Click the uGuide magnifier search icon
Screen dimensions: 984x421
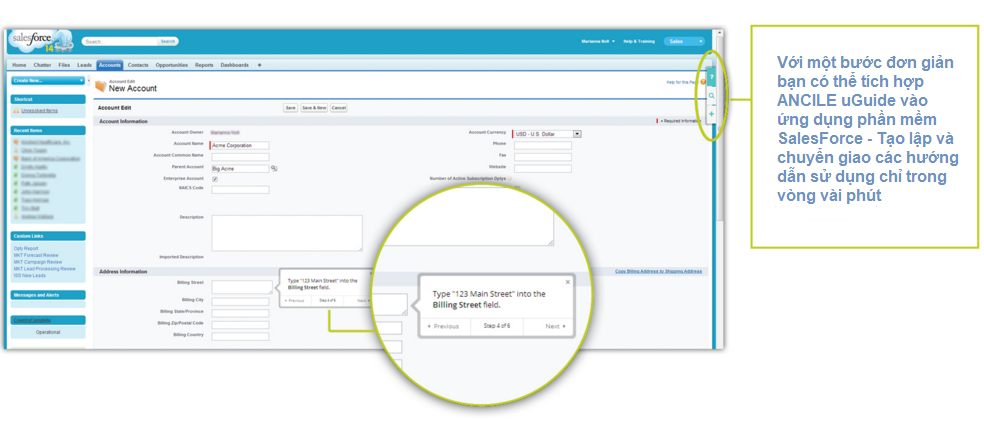point(712,96)
